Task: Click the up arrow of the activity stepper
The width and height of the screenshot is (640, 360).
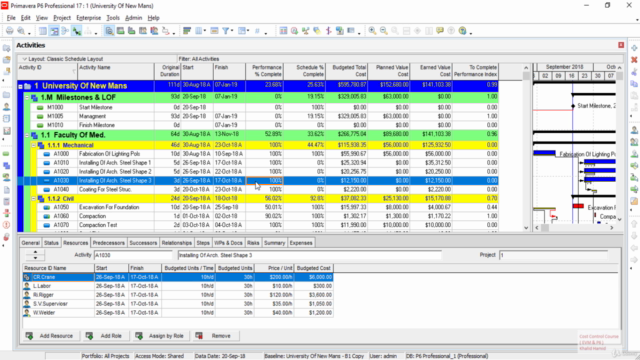Action: point(35,253)
